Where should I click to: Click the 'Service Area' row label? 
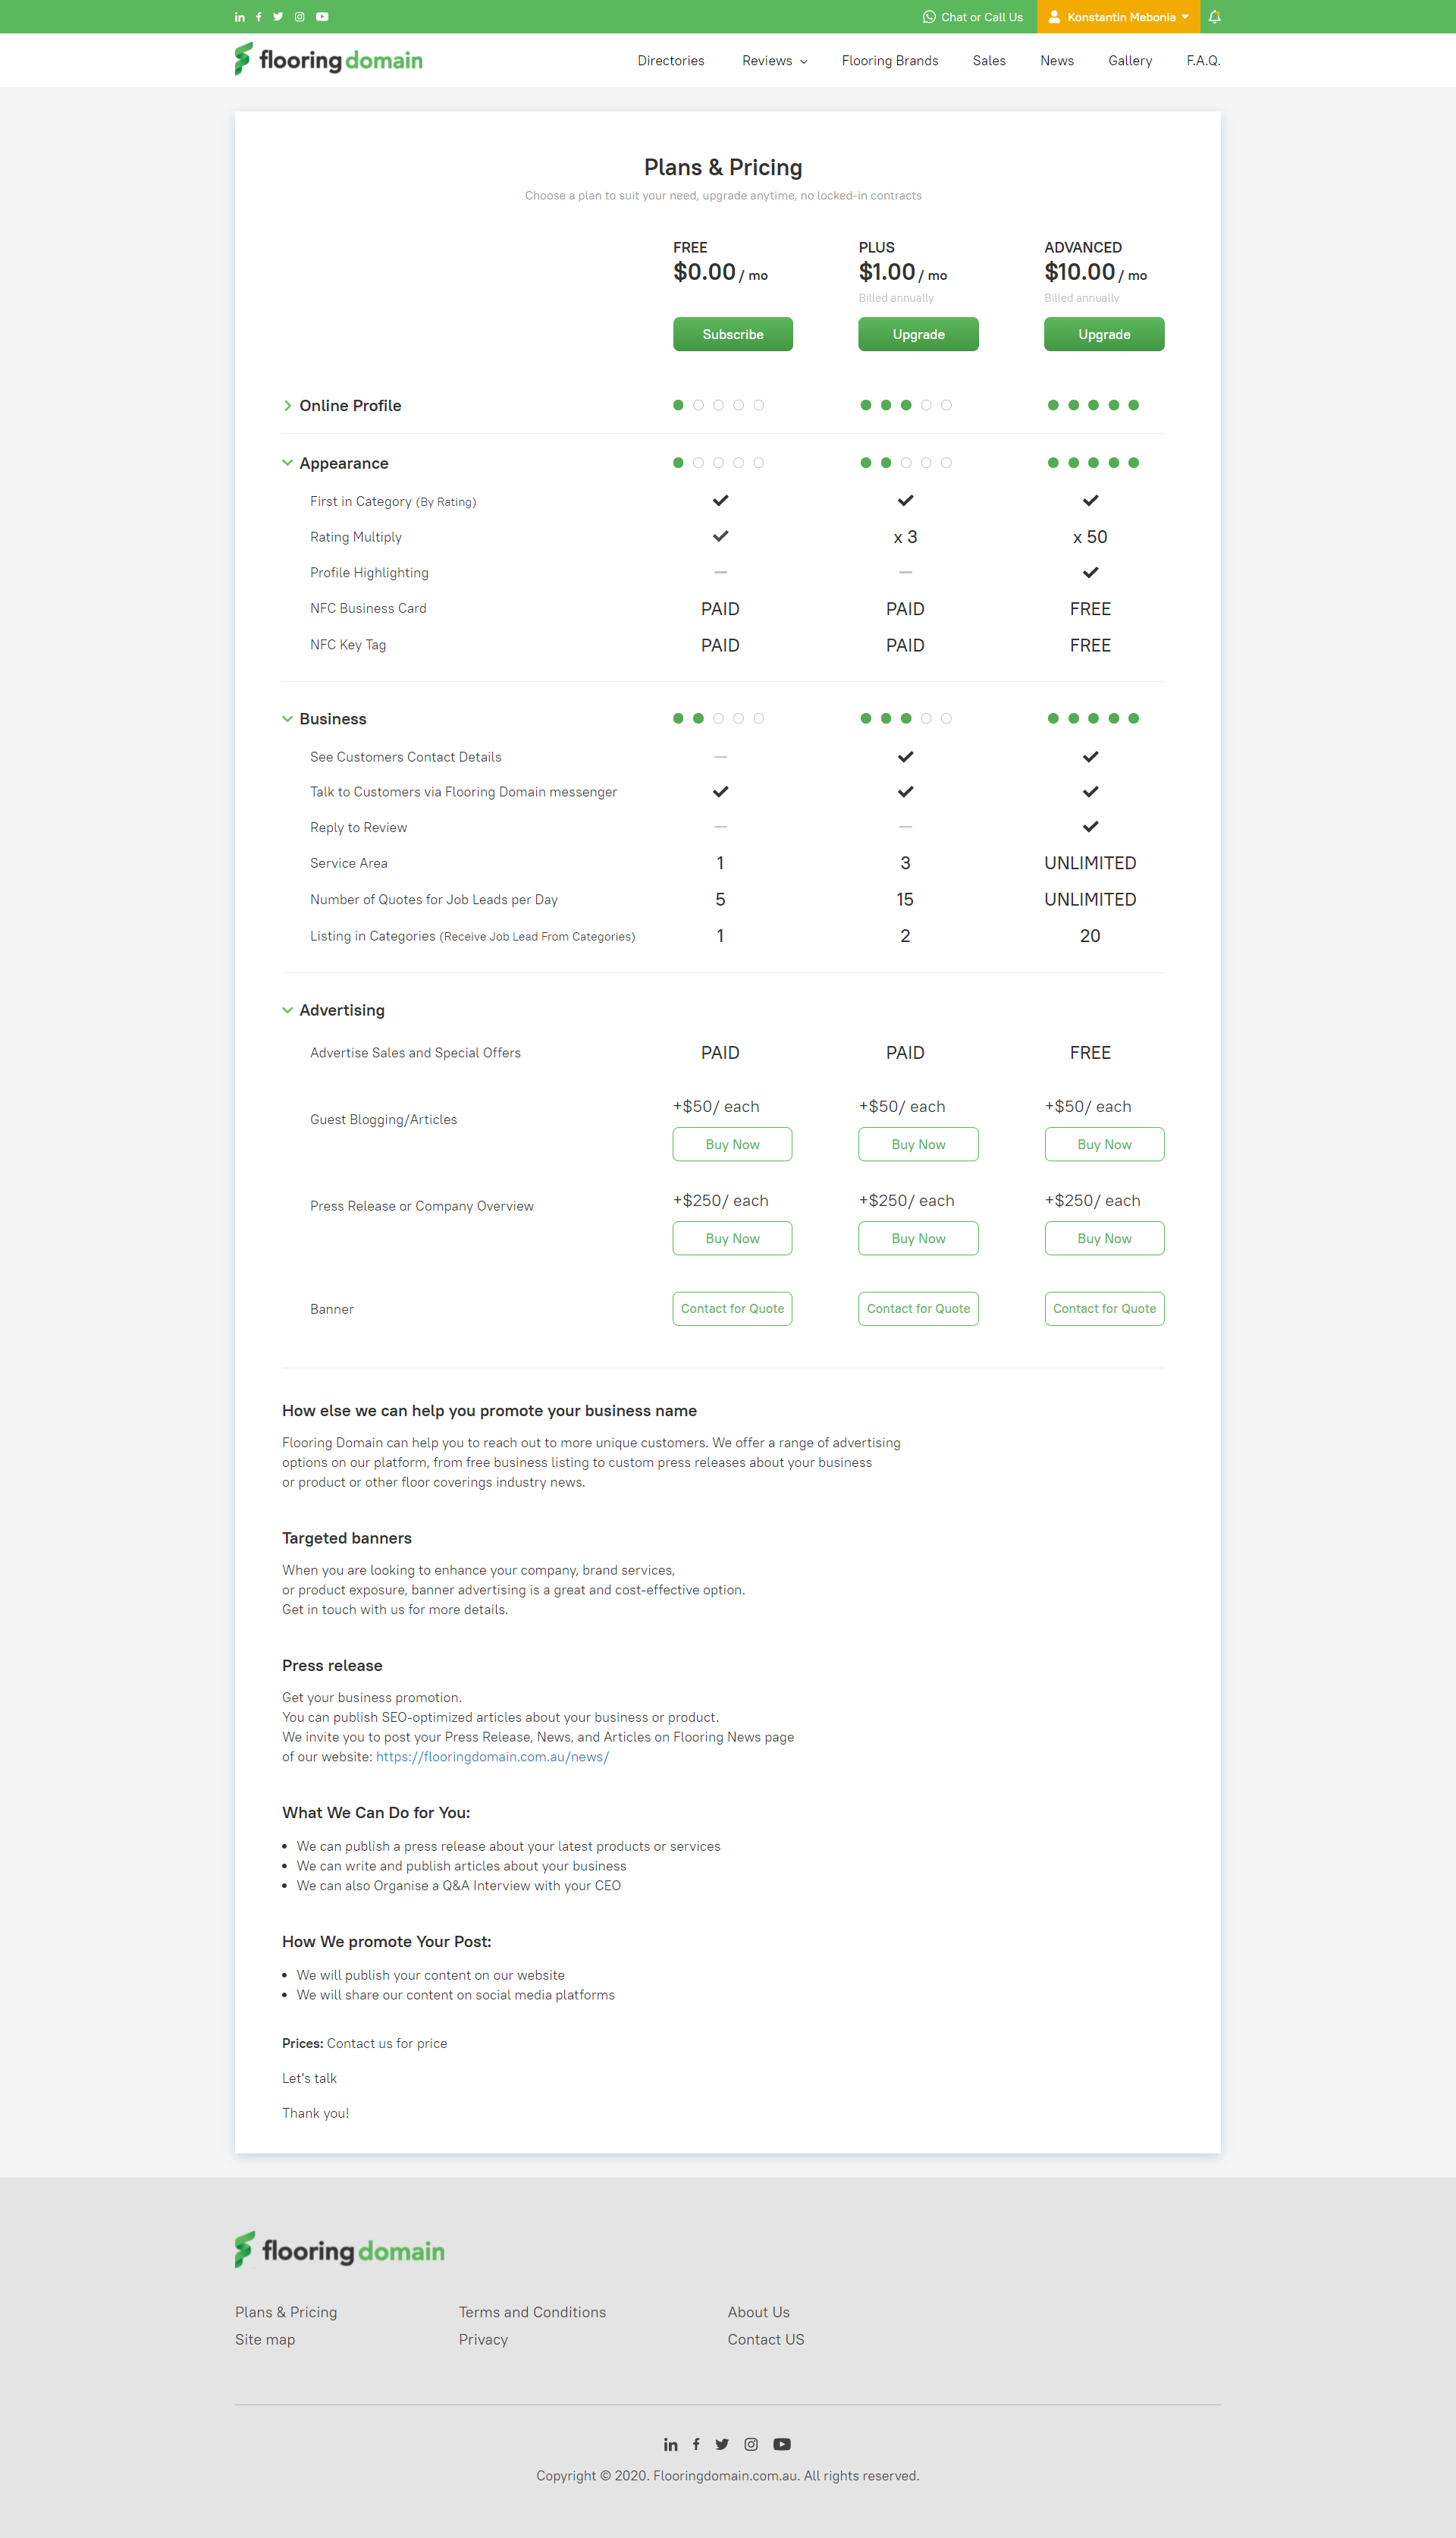click(x=348, y=863)
